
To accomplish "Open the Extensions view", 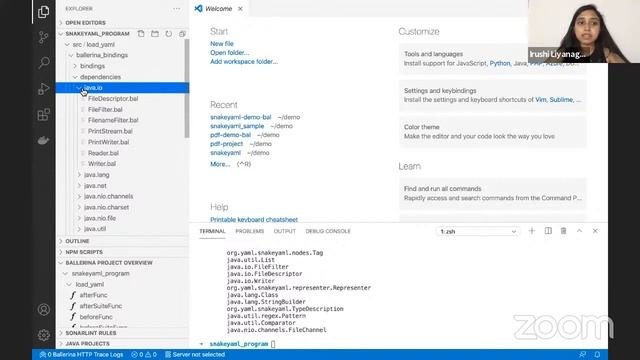I will (43, 115).
